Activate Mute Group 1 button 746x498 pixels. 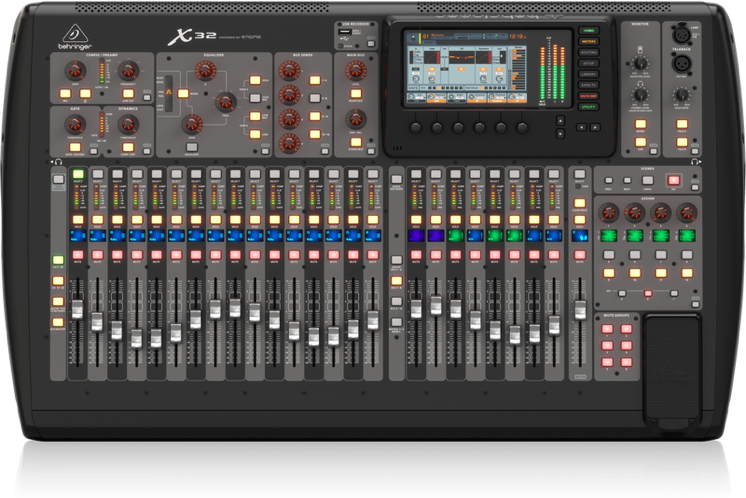click(607, 329)
